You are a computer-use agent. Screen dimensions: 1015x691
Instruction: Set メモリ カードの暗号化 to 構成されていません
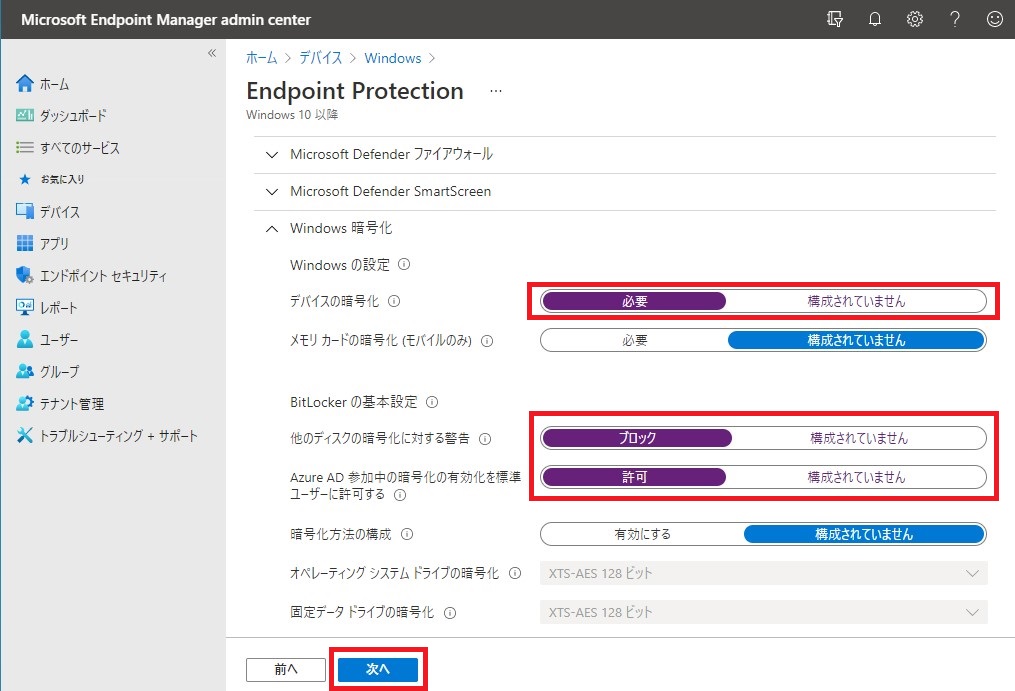point(856,340)
